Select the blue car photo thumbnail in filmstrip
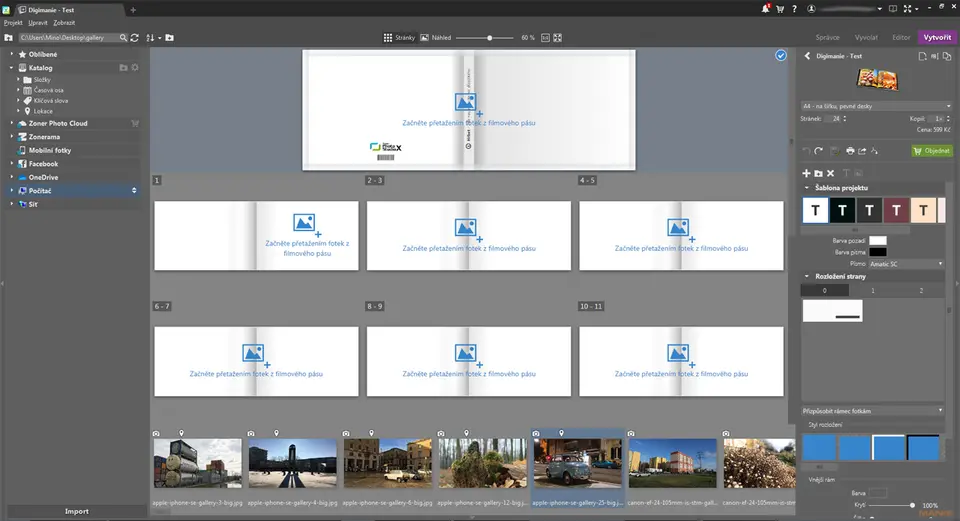 (x=577, y=463)
